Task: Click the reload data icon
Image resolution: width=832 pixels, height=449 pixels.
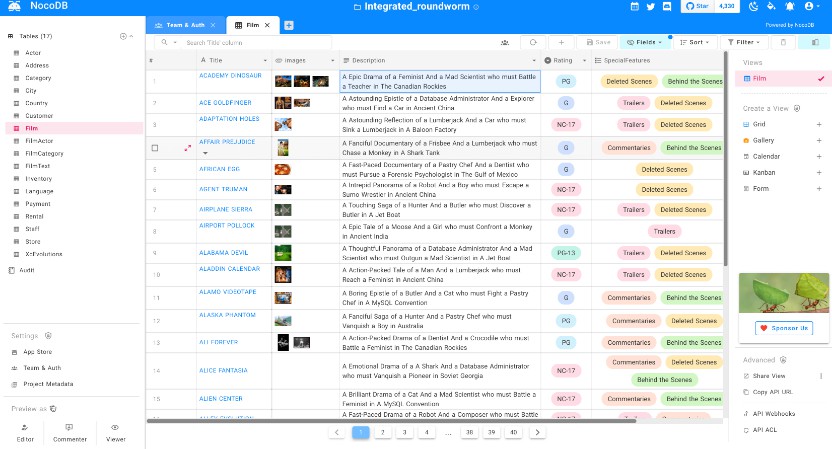Action: [533, 43]
